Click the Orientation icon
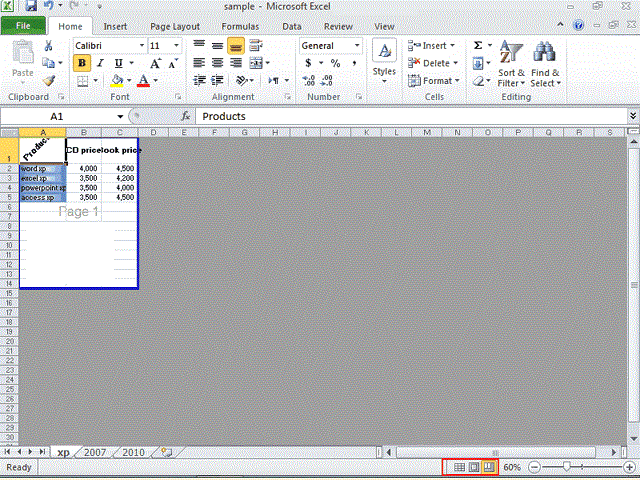Viewport: 640px width, 480px height. 242,80
